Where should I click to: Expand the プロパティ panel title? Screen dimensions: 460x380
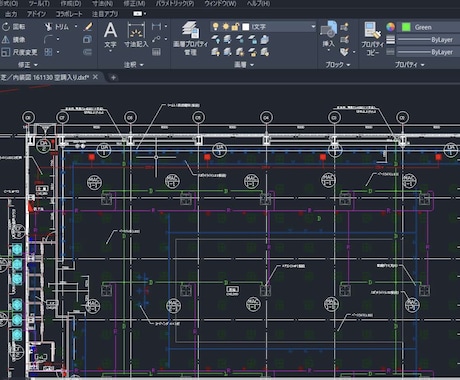point(409,65)
